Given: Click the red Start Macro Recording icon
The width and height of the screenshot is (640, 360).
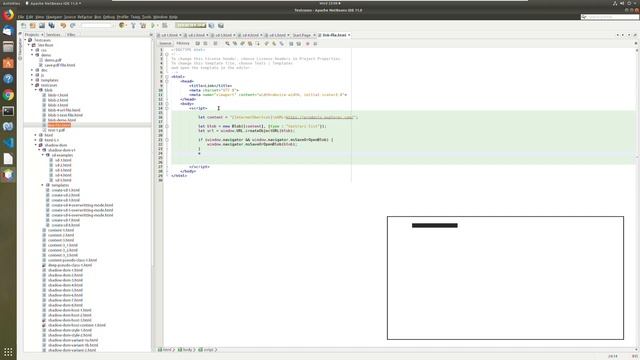Looking at the screenshot, I should click(x=308, y=43).
